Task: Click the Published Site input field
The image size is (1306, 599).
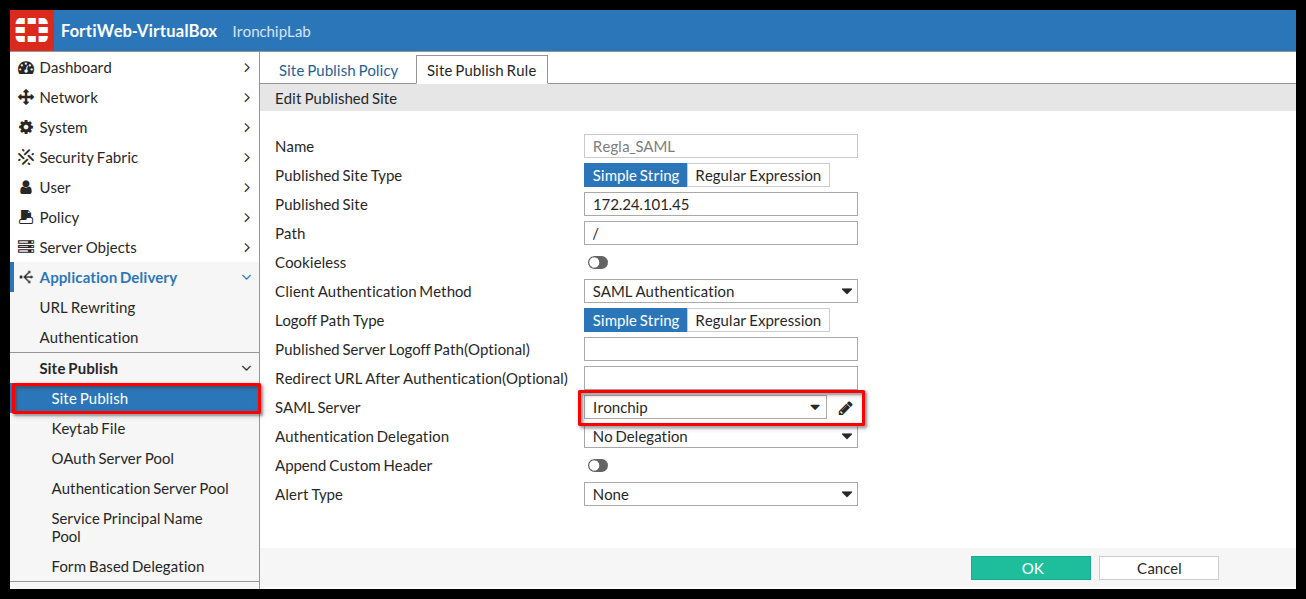Action: (720, 205)
